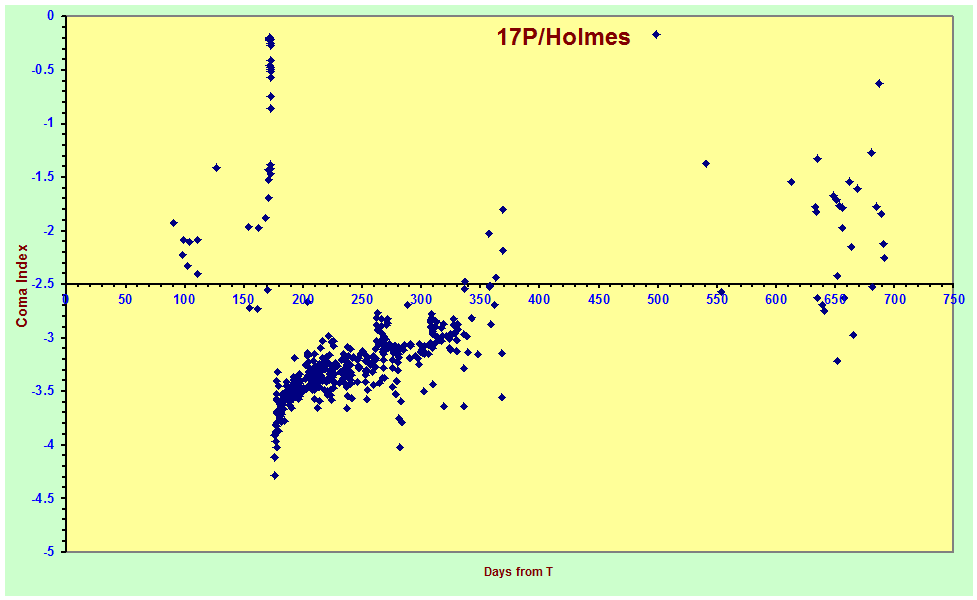Click the y-axis tick label -4.5

[x=42, y=498]
